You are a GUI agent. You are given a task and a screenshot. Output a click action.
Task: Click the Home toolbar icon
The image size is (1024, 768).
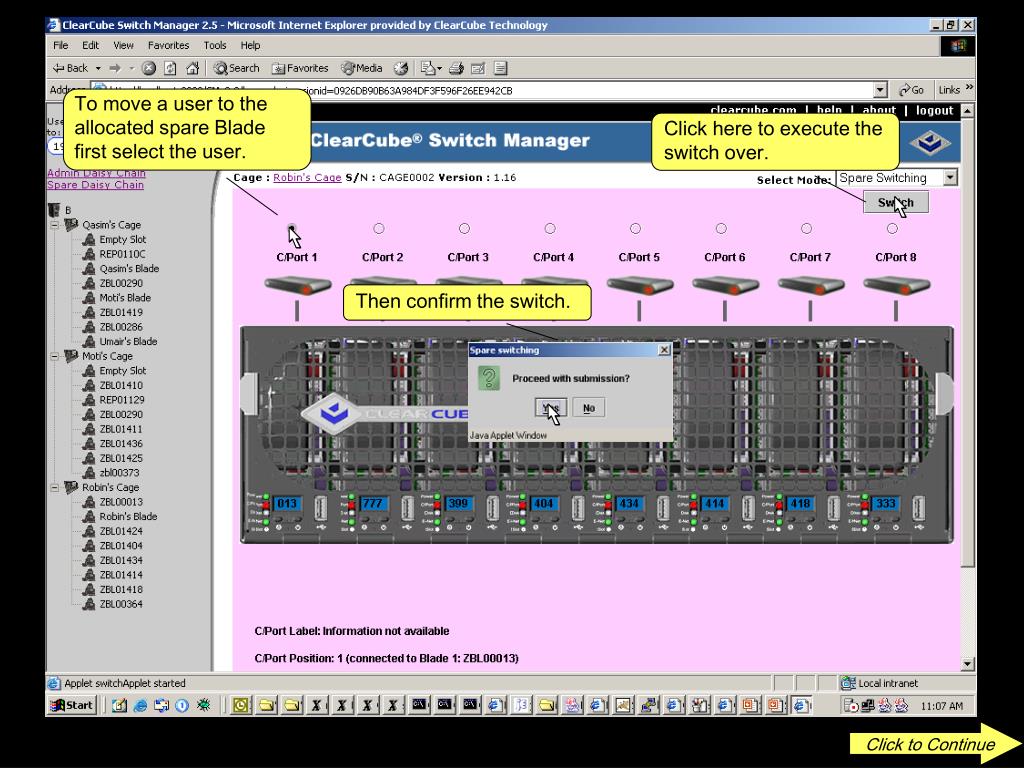click(x=192, y=68)
